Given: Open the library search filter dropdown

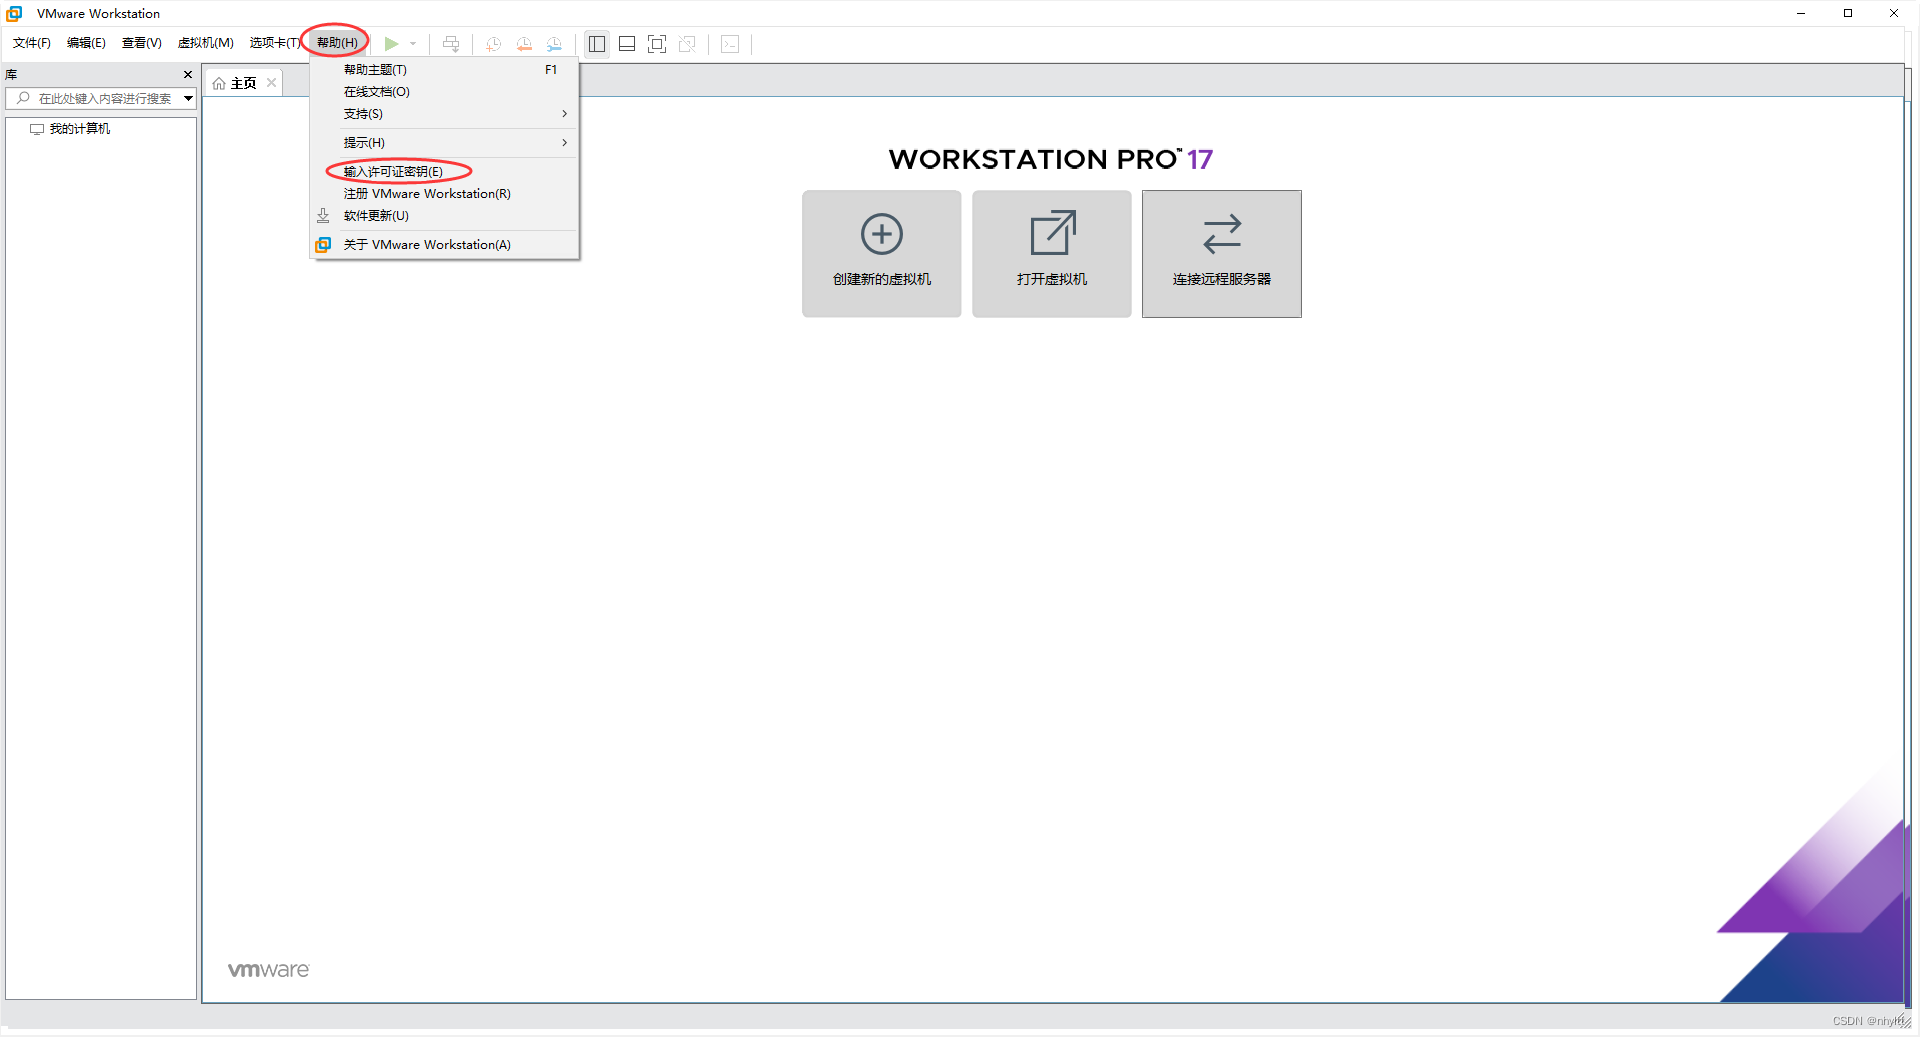Looking at the screenshot, I should (x=188, y=98).
